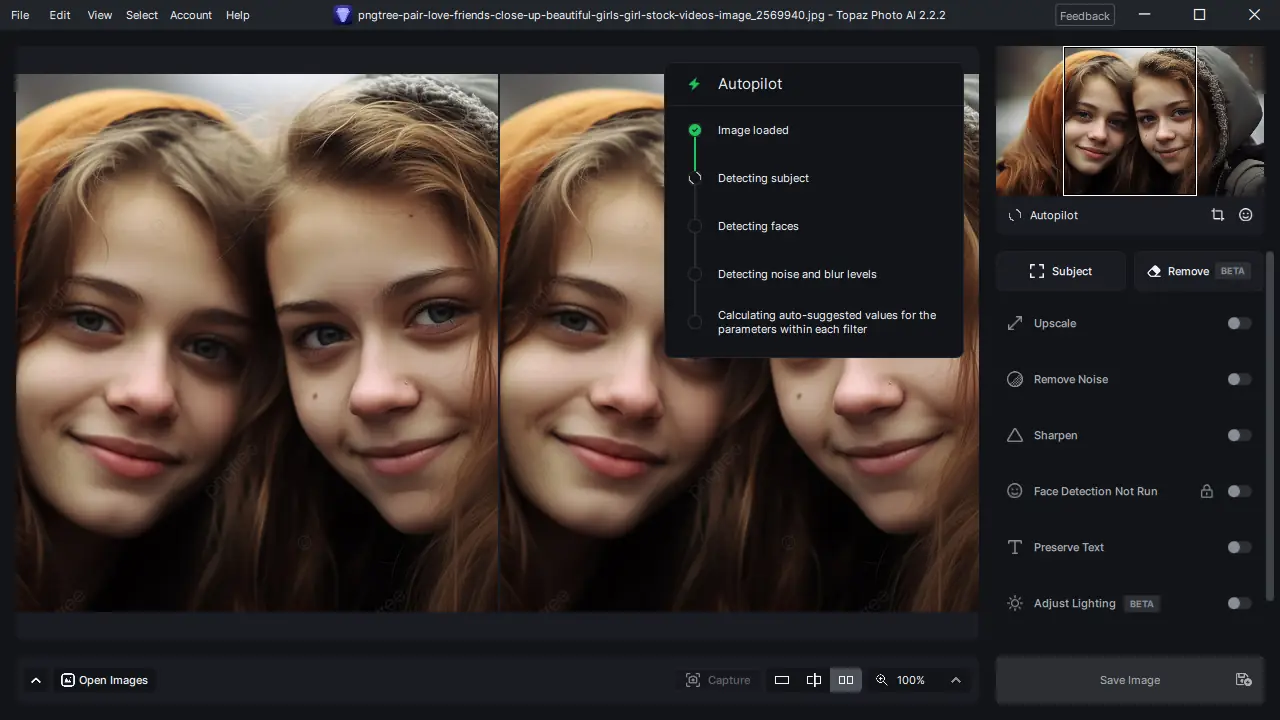The image size is (1280, 720).
Task: Click the save settings icon beside Save Image
Action: 1243,680
